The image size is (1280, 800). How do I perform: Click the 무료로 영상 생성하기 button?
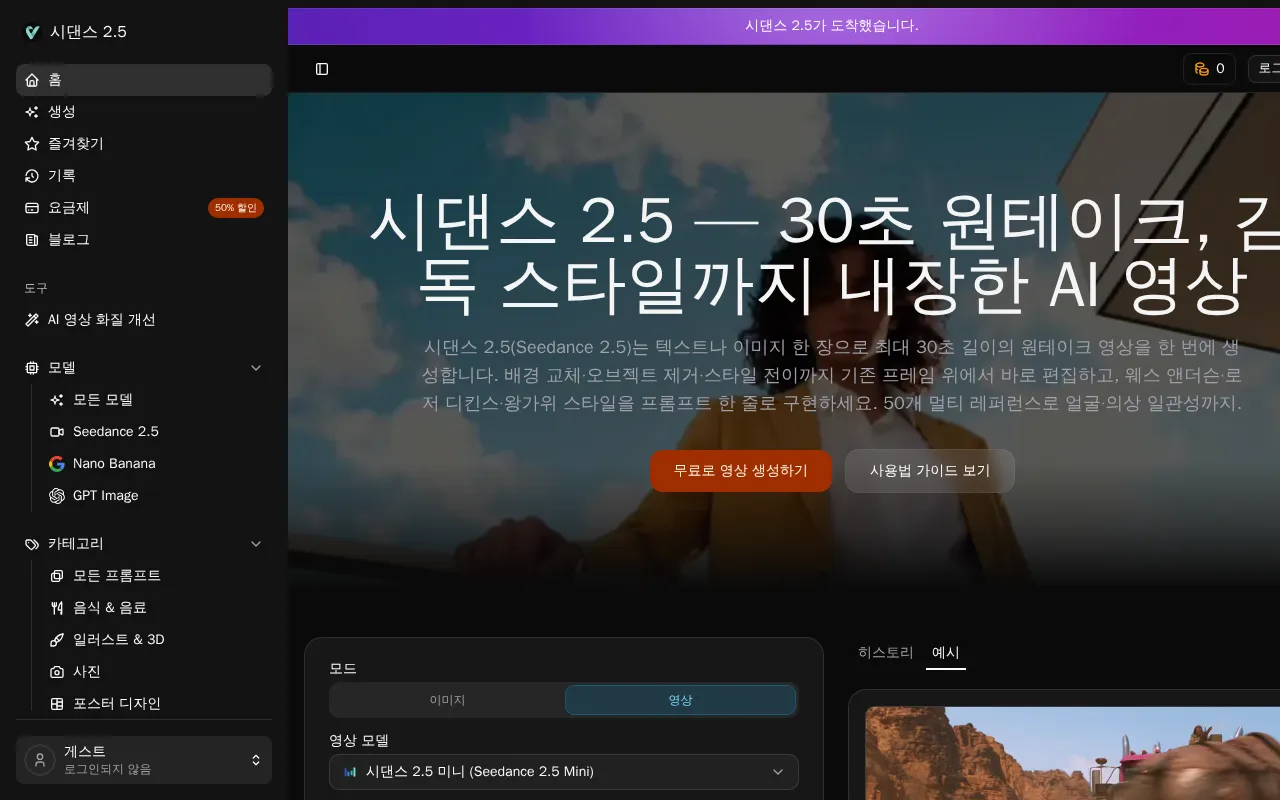point(741,471)
